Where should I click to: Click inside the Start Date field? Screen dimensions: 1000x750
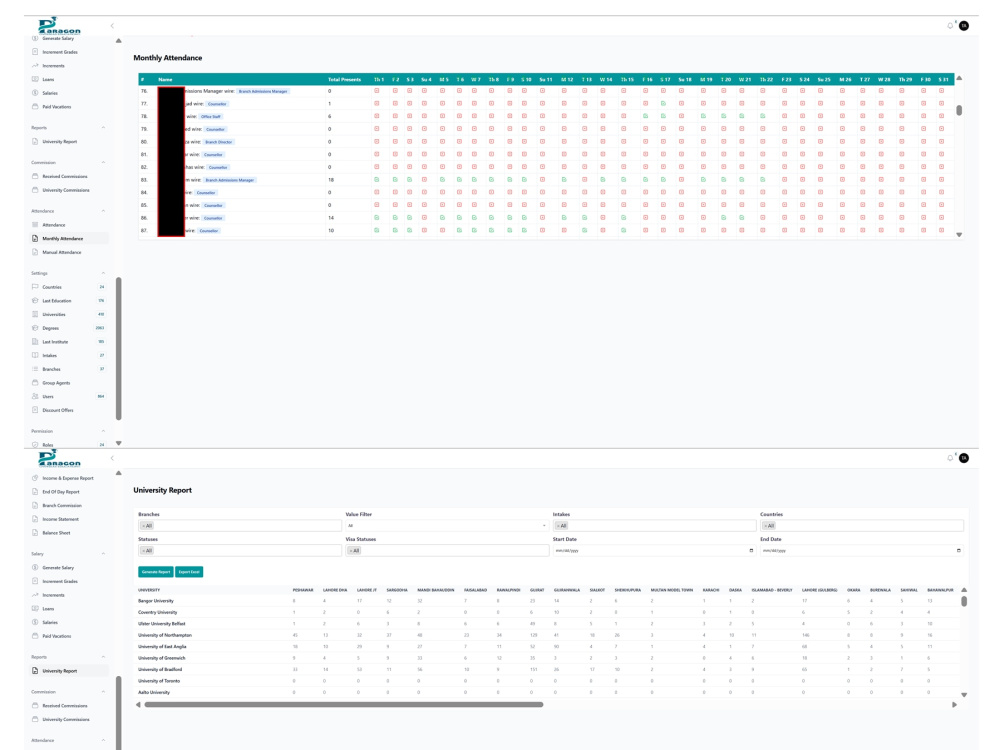[x=654, y=550]
